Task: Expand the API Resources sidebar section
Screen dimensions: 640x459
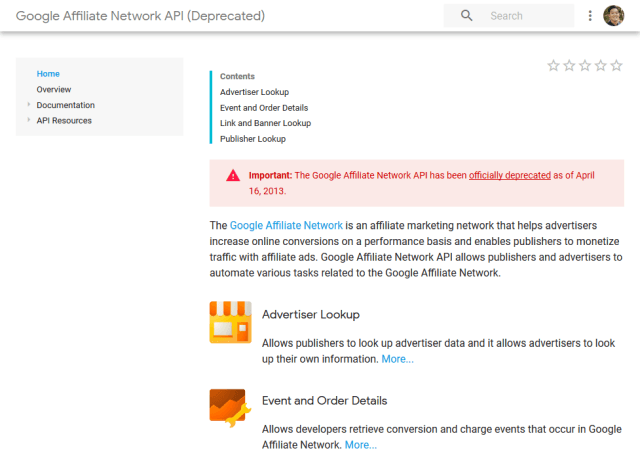Action: tap(29, 120)
